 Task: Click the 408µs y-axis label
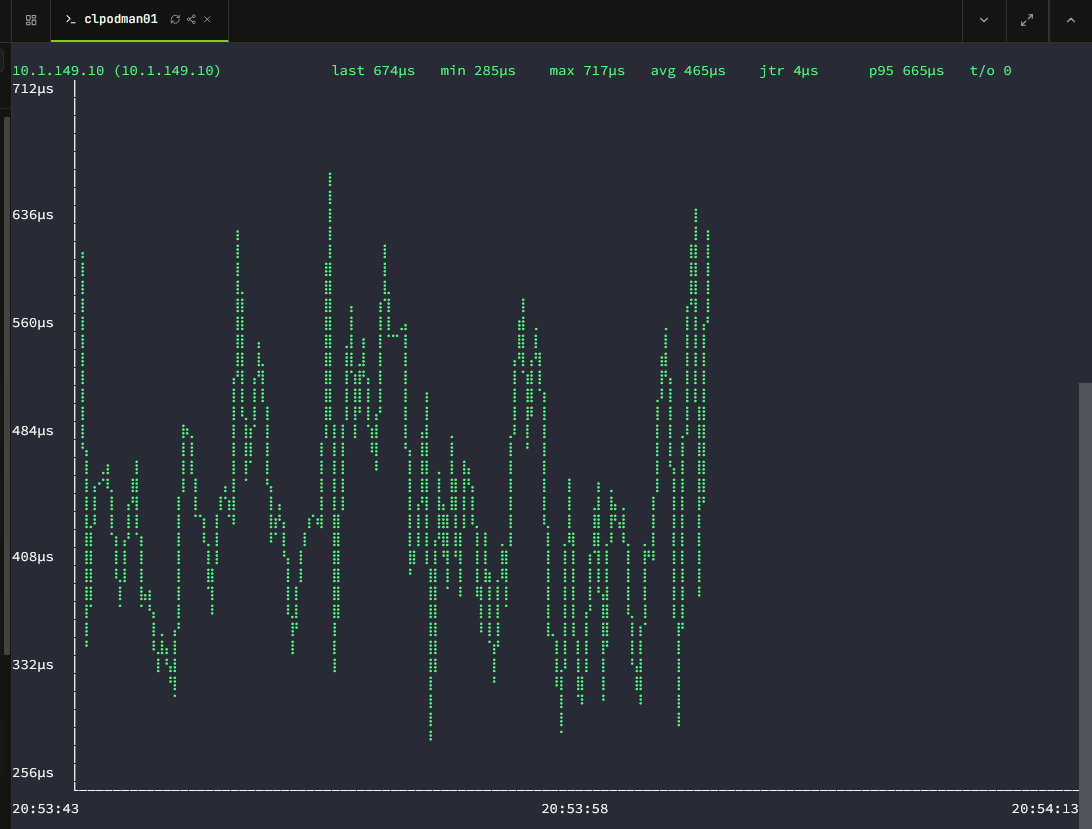point(33,557)
